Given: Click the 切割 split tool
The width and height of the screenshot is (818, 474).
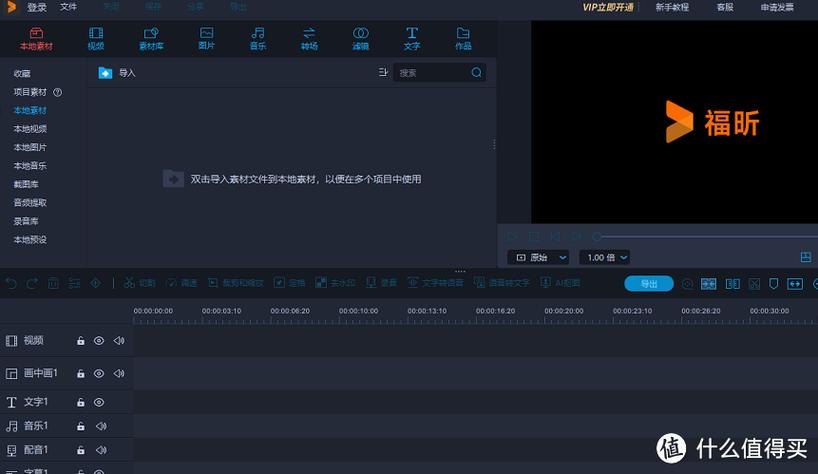Looking at the screenshot, I should [x=140, y=283].
